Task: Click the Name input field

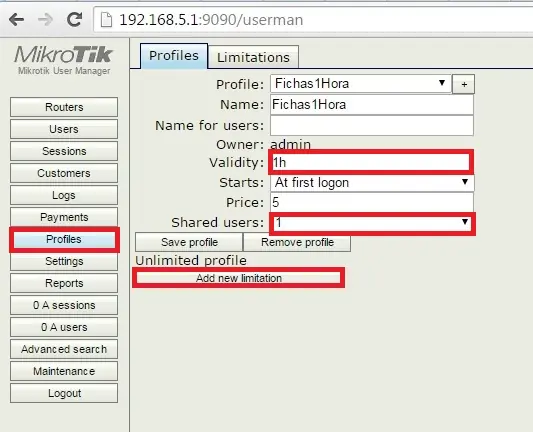Action: (372, 105)
